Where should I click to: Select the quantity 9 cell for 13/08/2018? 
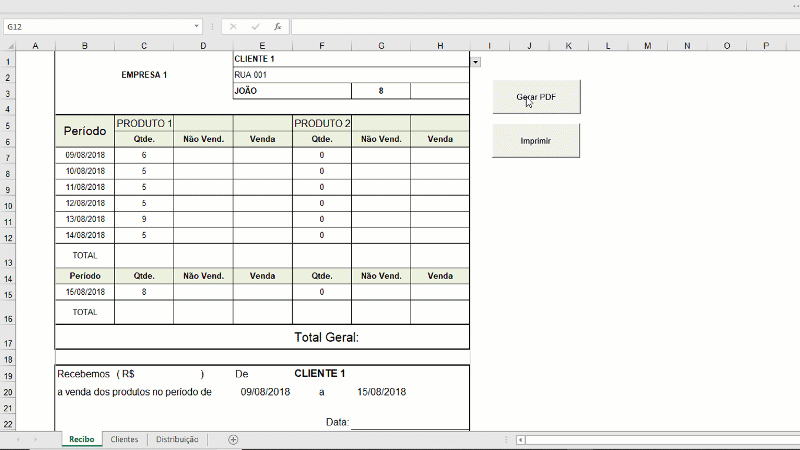(x=144, y=219)
